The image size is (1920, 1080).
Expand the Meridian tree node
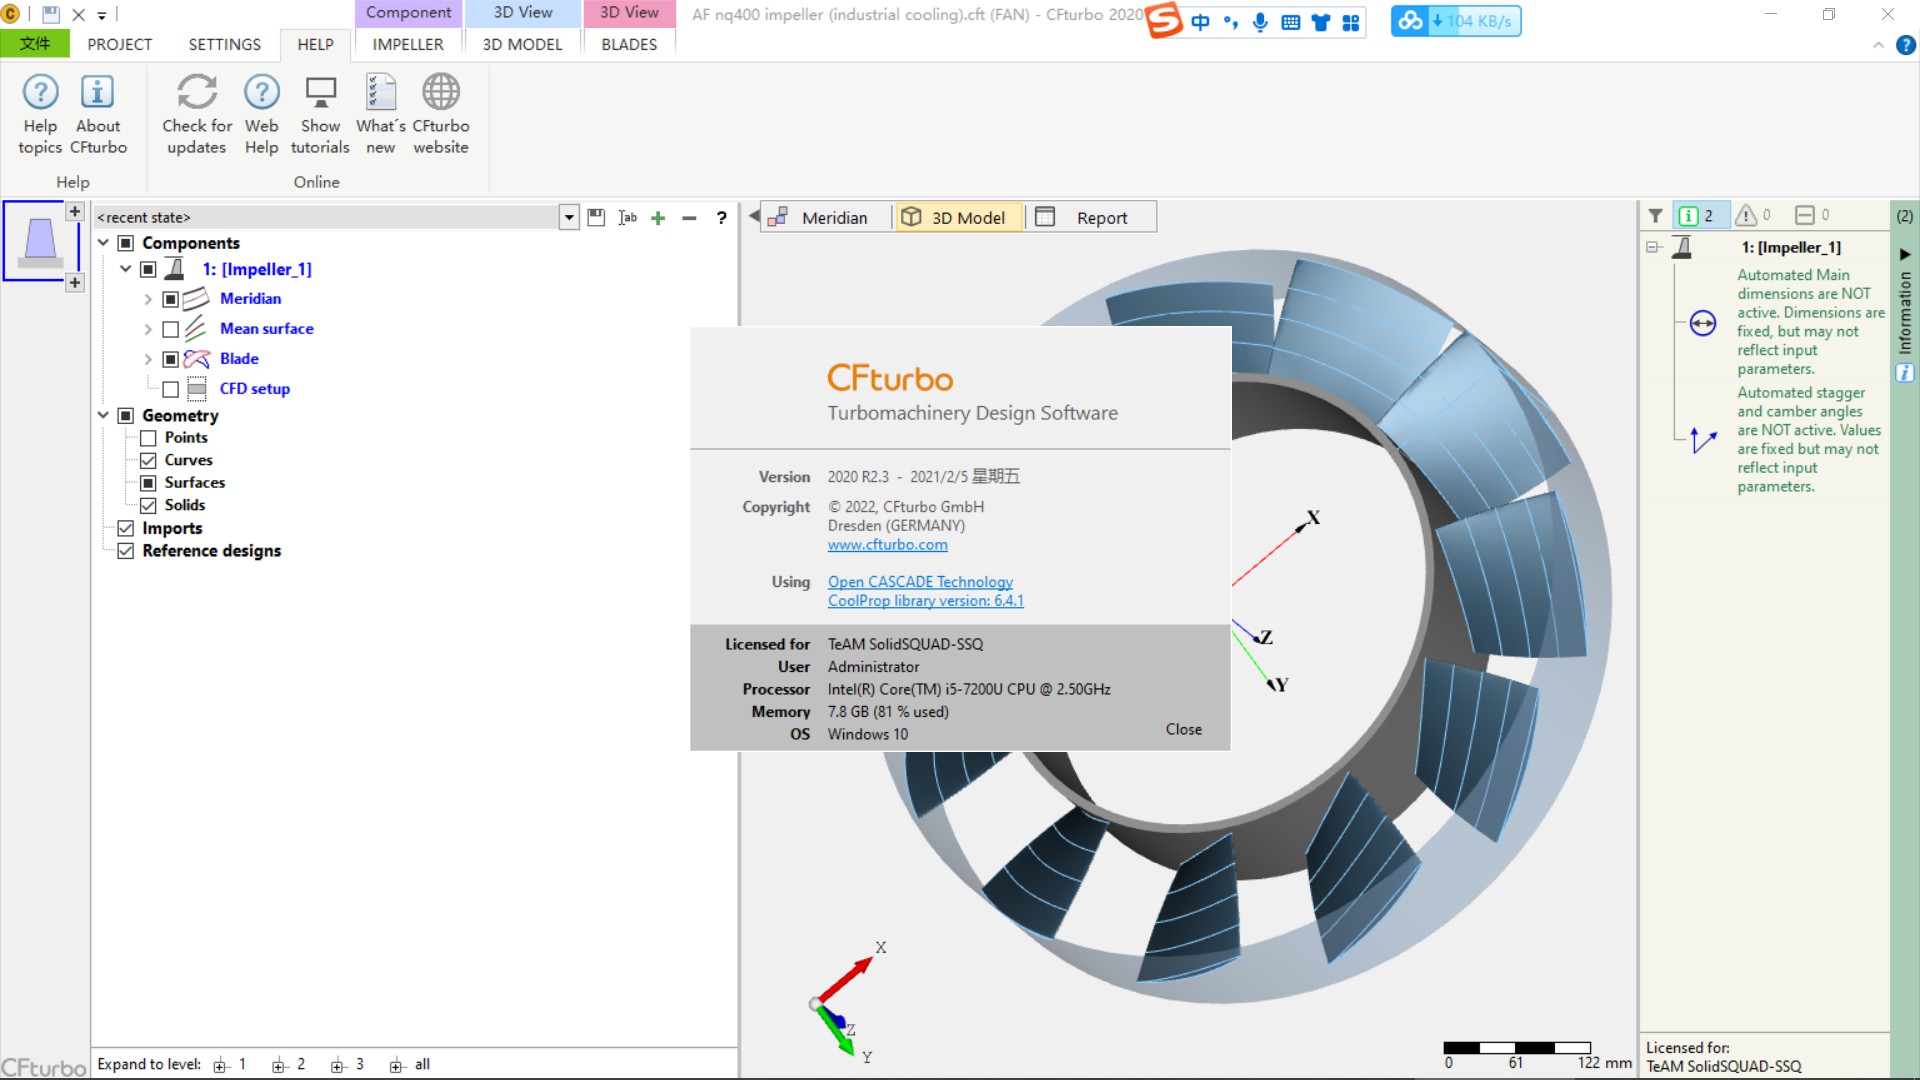pos(148,299)
